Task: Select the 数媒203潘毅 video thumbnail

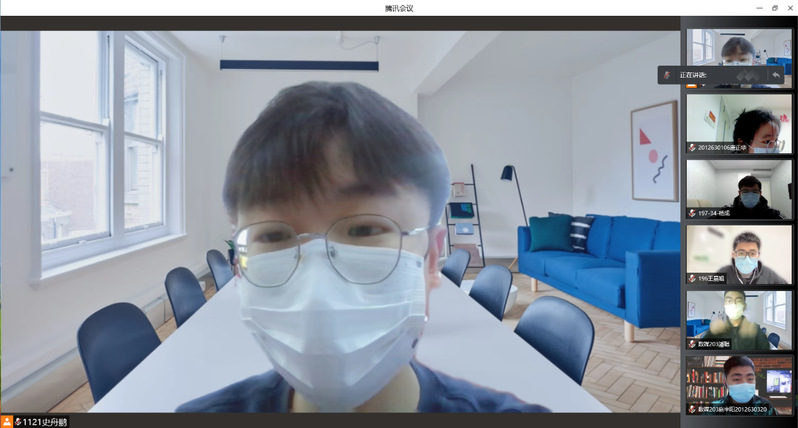Action: coord(738,320)
